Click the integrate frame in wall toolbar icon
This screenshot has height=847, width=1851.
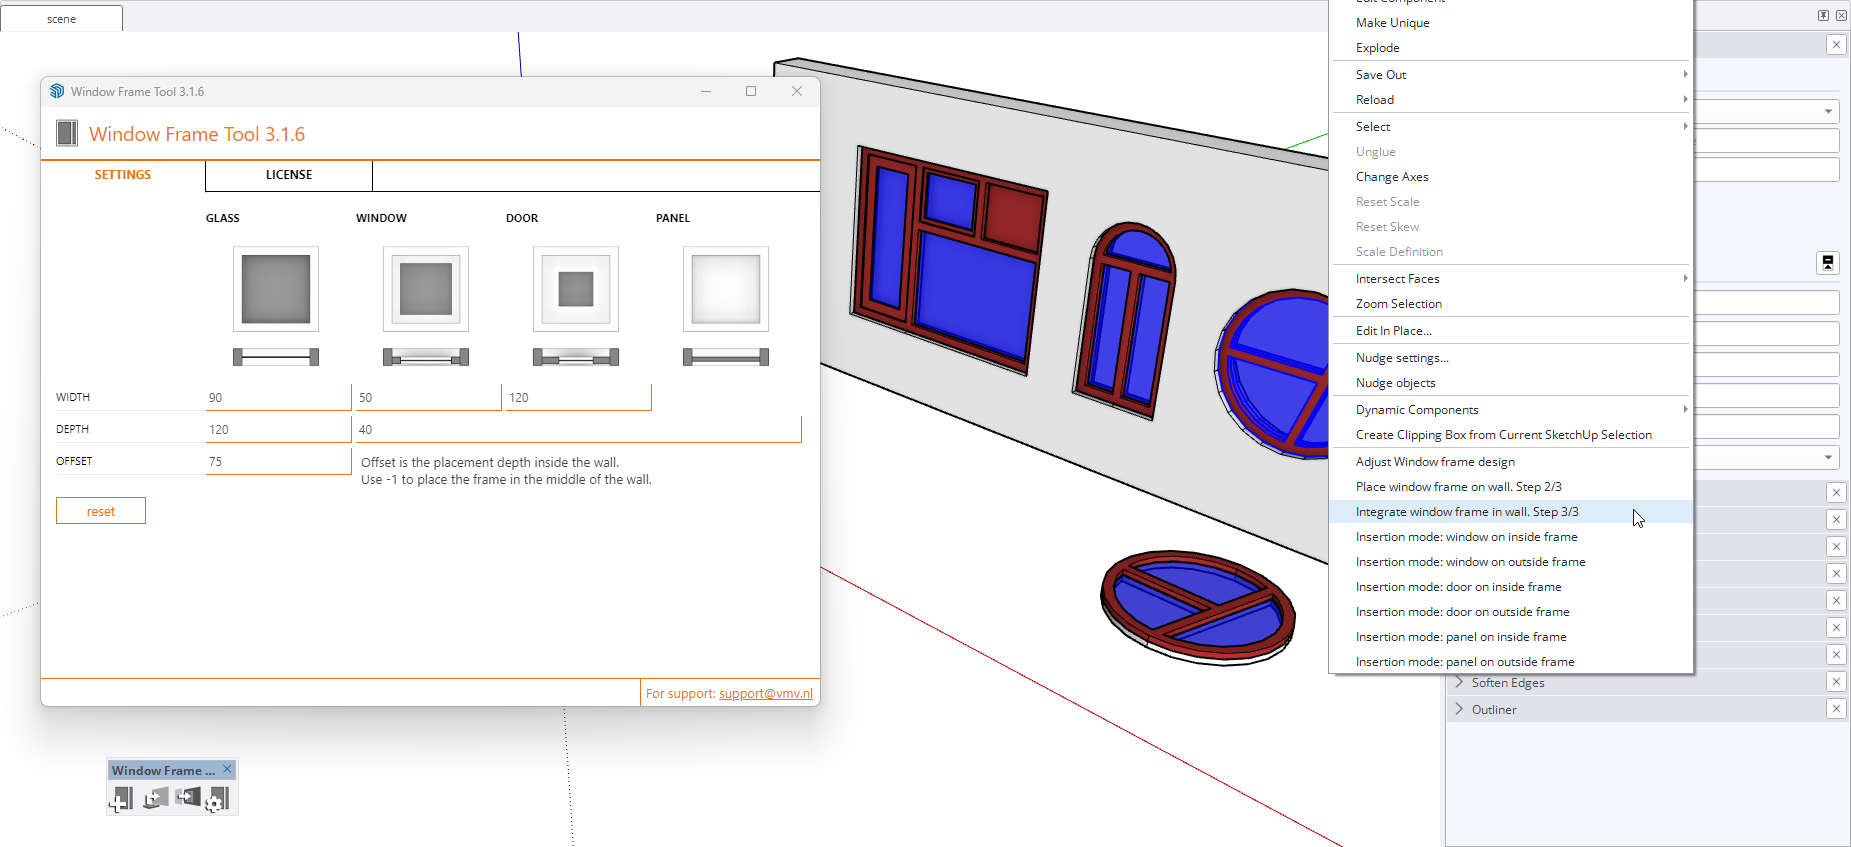[x=187, y=797]
